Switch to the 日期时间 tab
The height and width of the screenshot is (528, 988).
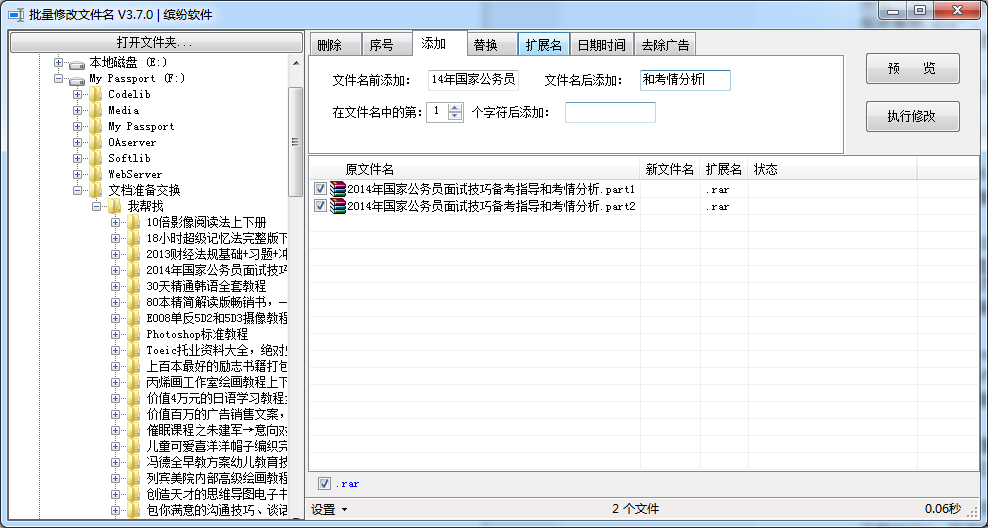[602, 45]
